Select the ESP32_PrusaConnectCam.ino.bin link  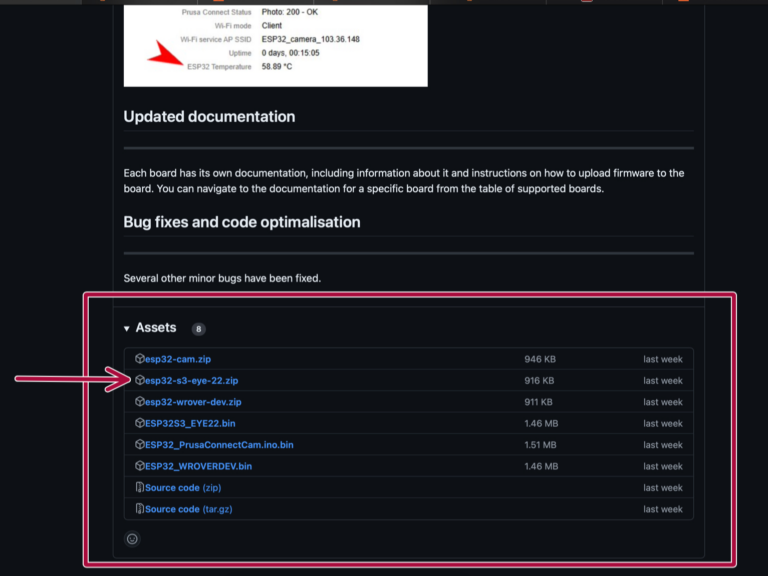219,445
